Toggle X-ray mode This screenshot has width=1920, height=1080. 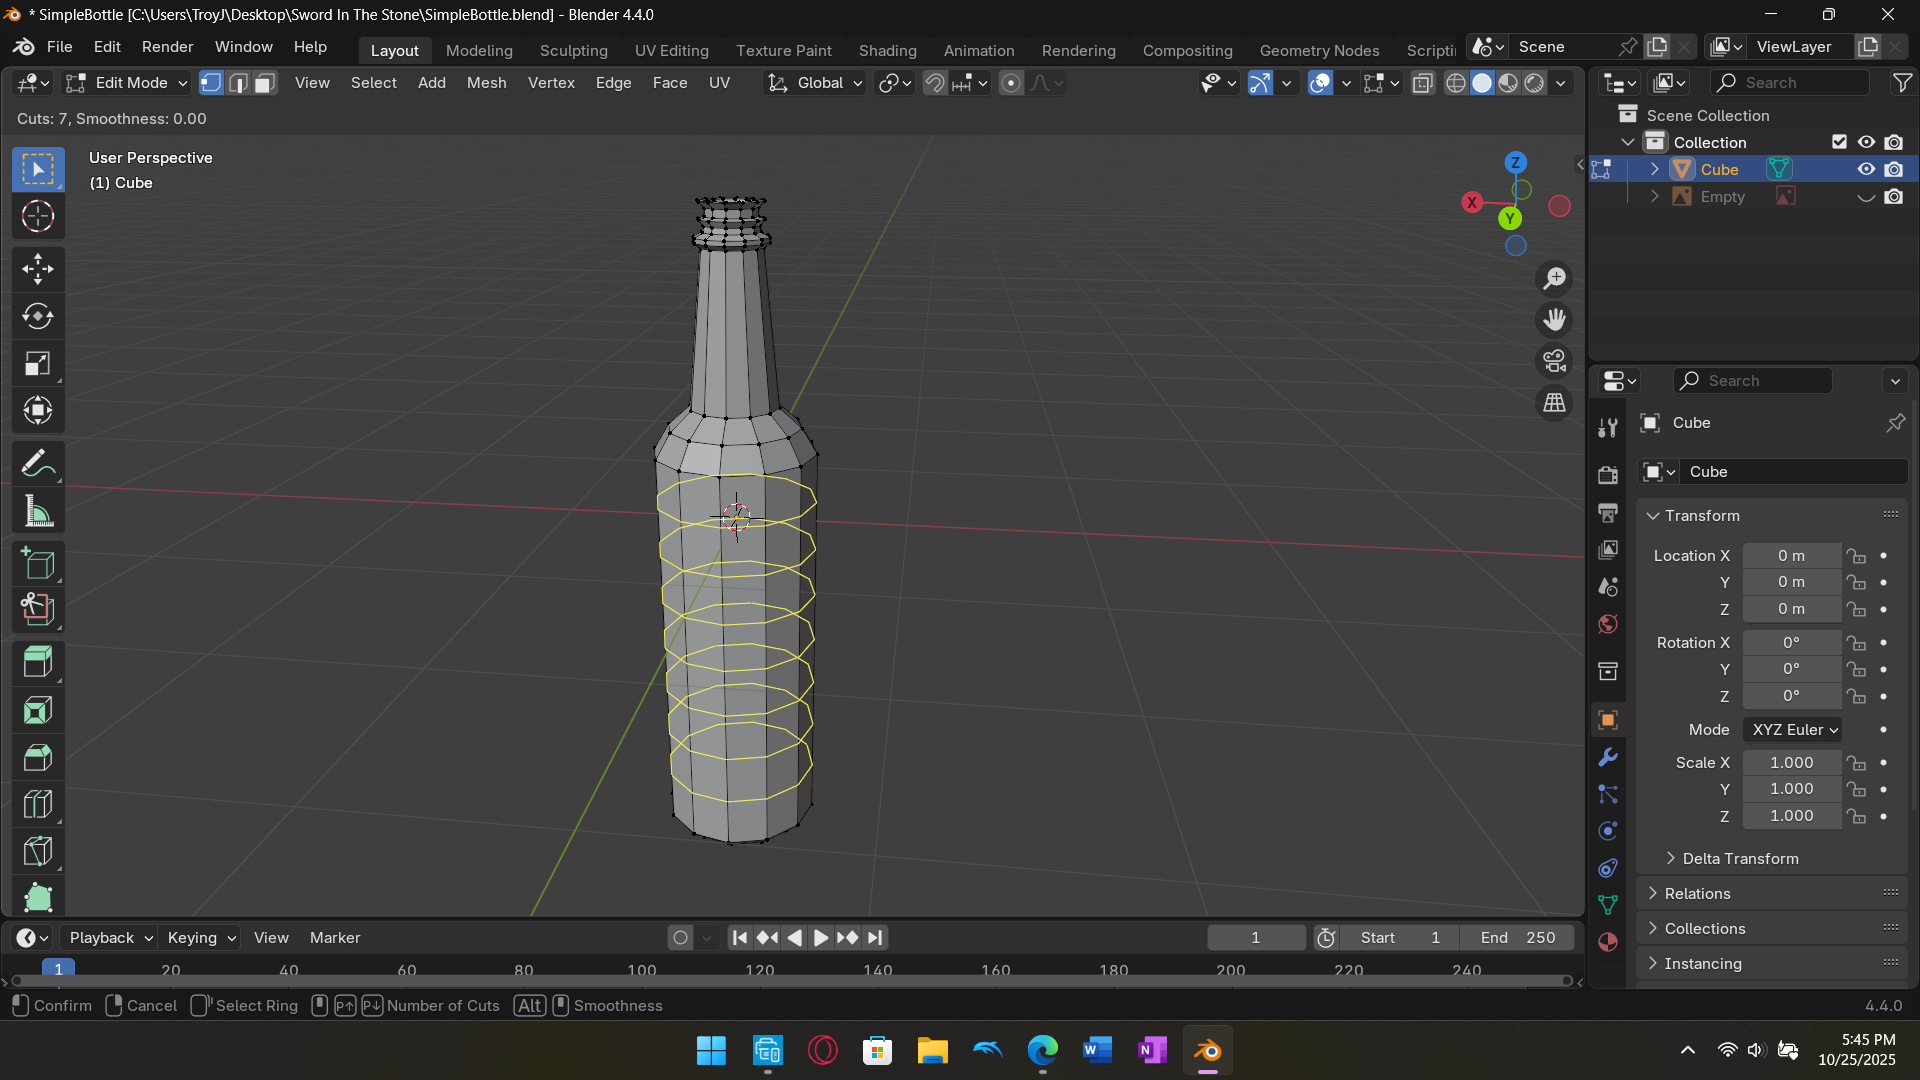pyautogui.click(x=1423, y=83)
